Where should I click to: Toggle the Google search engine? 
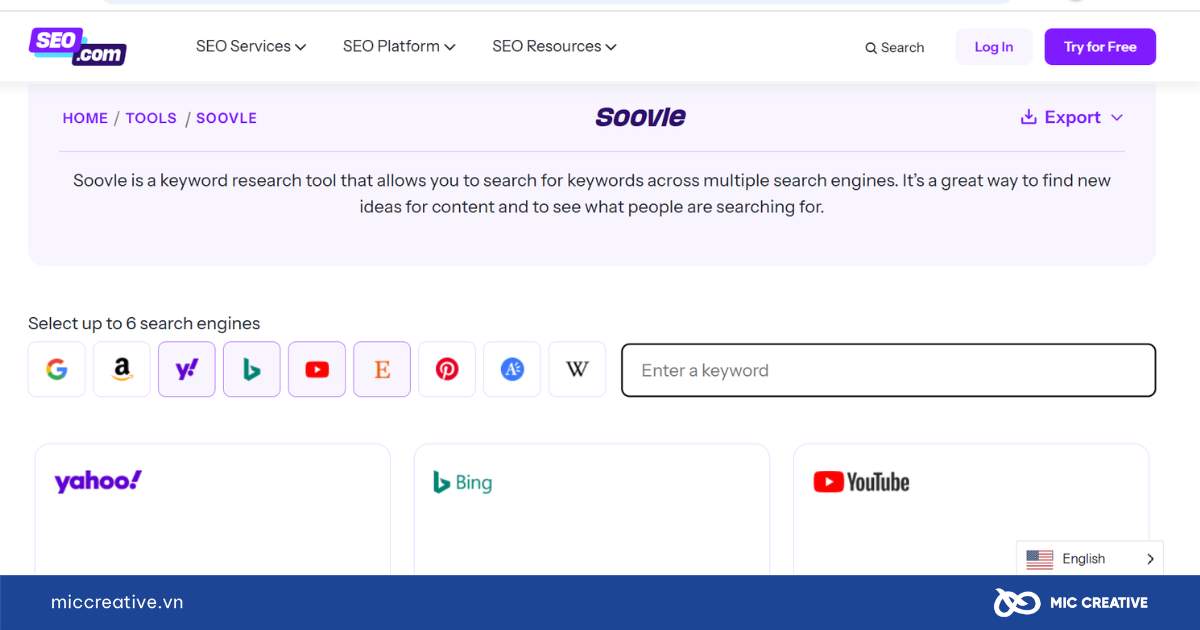click(x=57, y=369)
